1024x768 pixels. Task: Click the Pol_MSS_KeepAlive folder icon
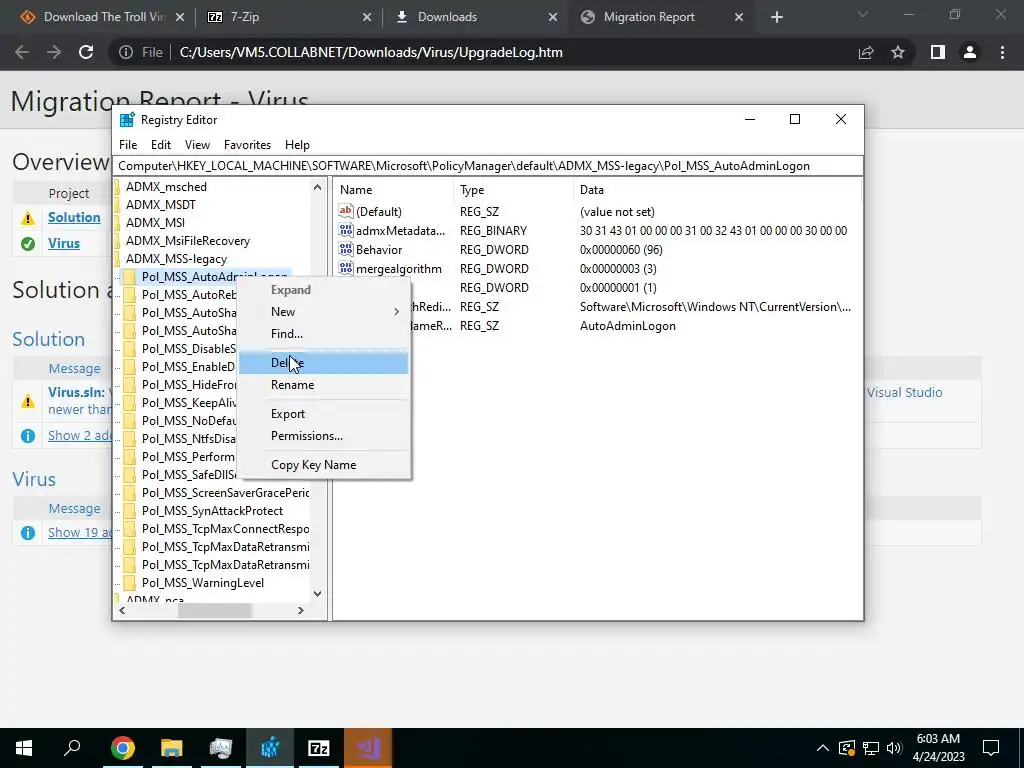coord(130,403)
